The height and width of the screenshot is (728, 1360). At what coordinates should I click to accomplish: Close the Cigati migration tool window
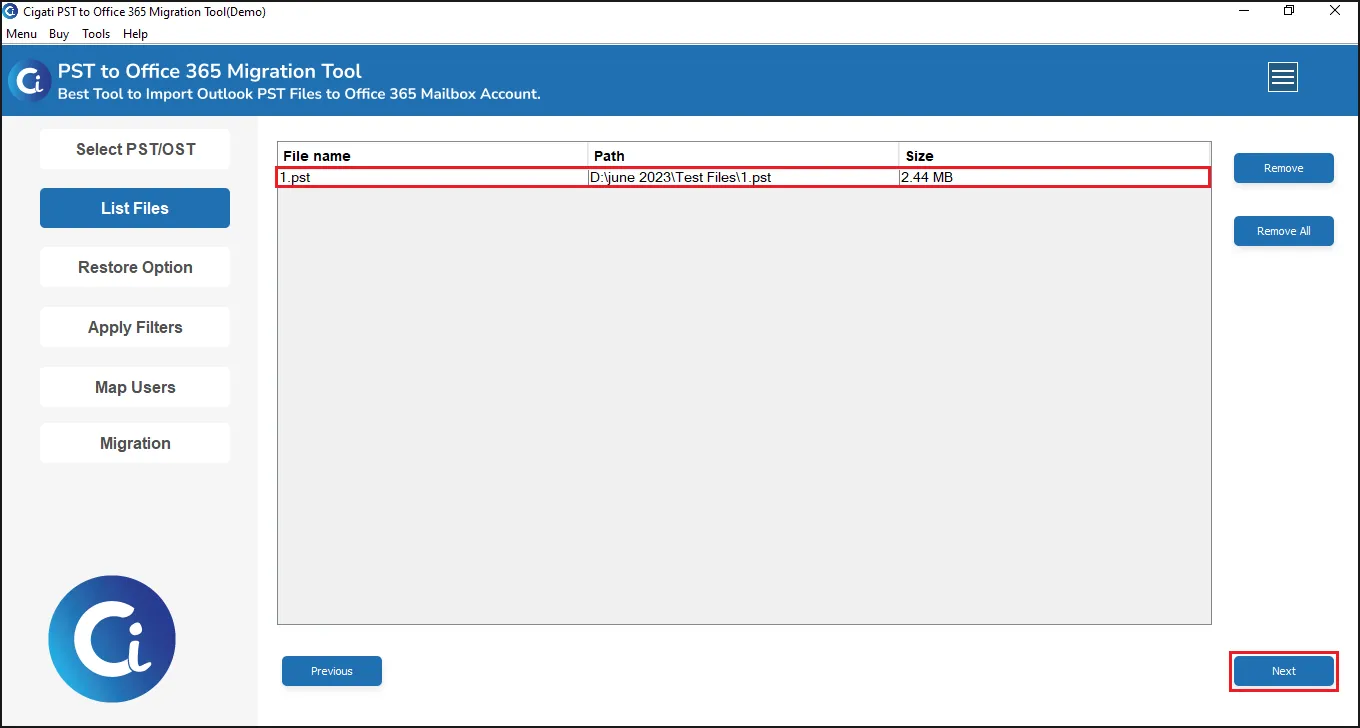click(1335, 11)
